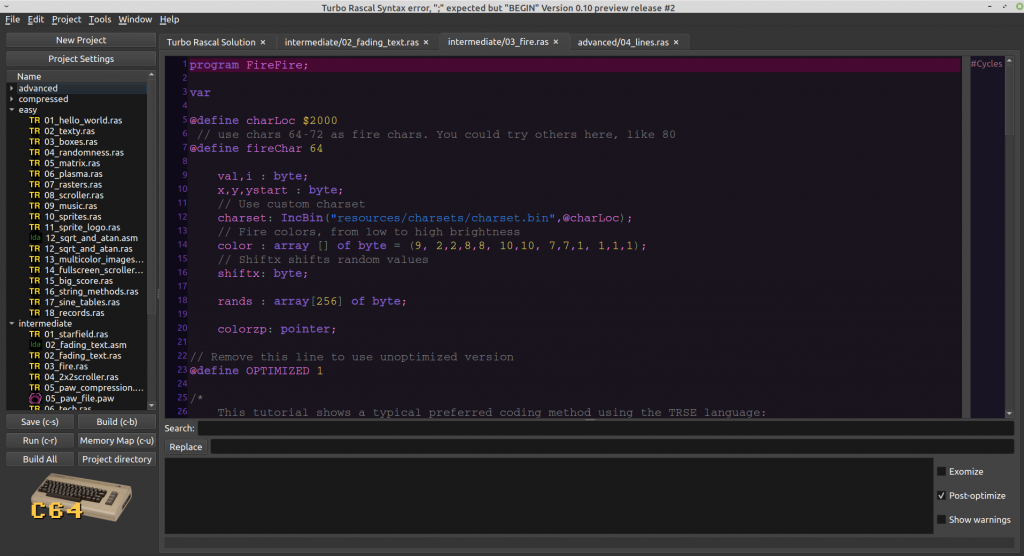Expand the compressed folder
The height and width of the screenshot is (556, 1024).
12,99
